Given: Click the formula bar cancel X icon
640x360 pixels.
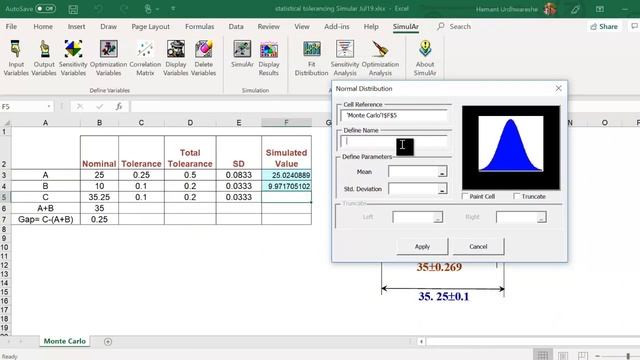Looking at the screenshot, I should (80, 107).
